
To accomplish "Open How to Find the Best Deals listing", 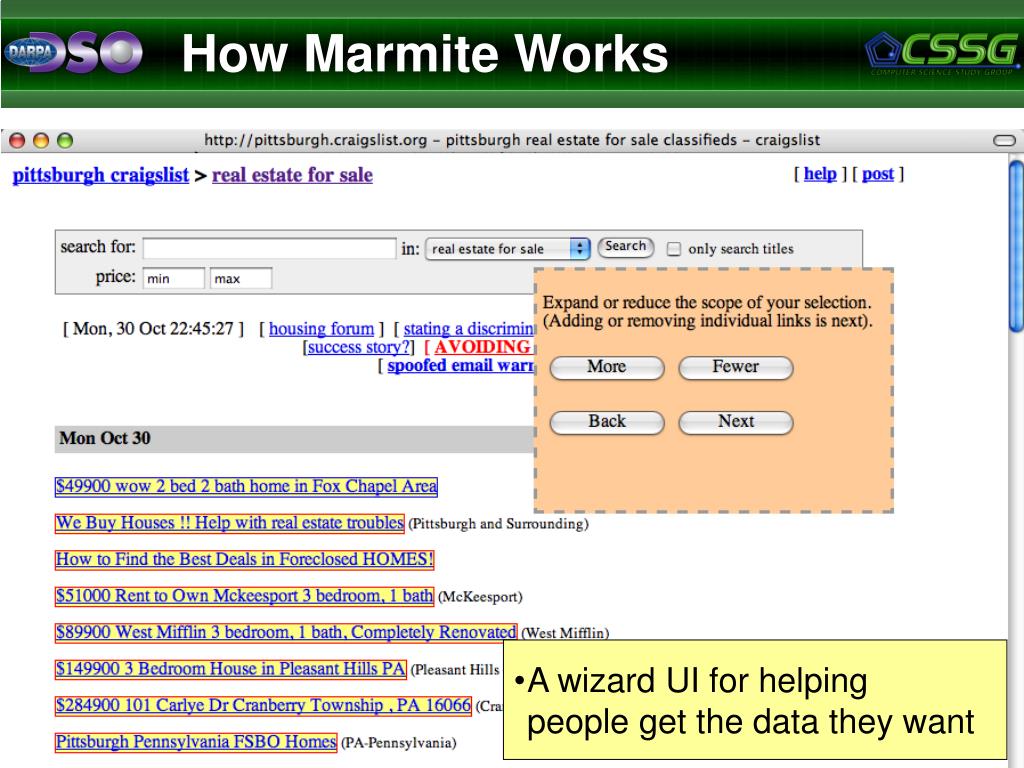I will point(244,560).
